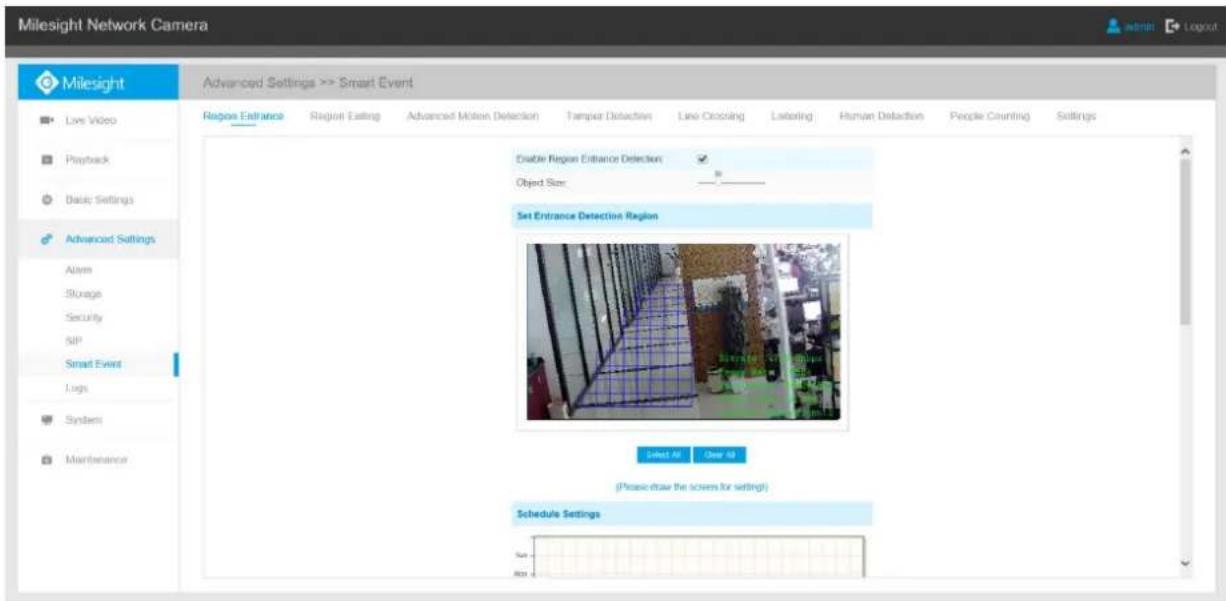Click the entrance detection region camera preview

[x=683, y=332]
